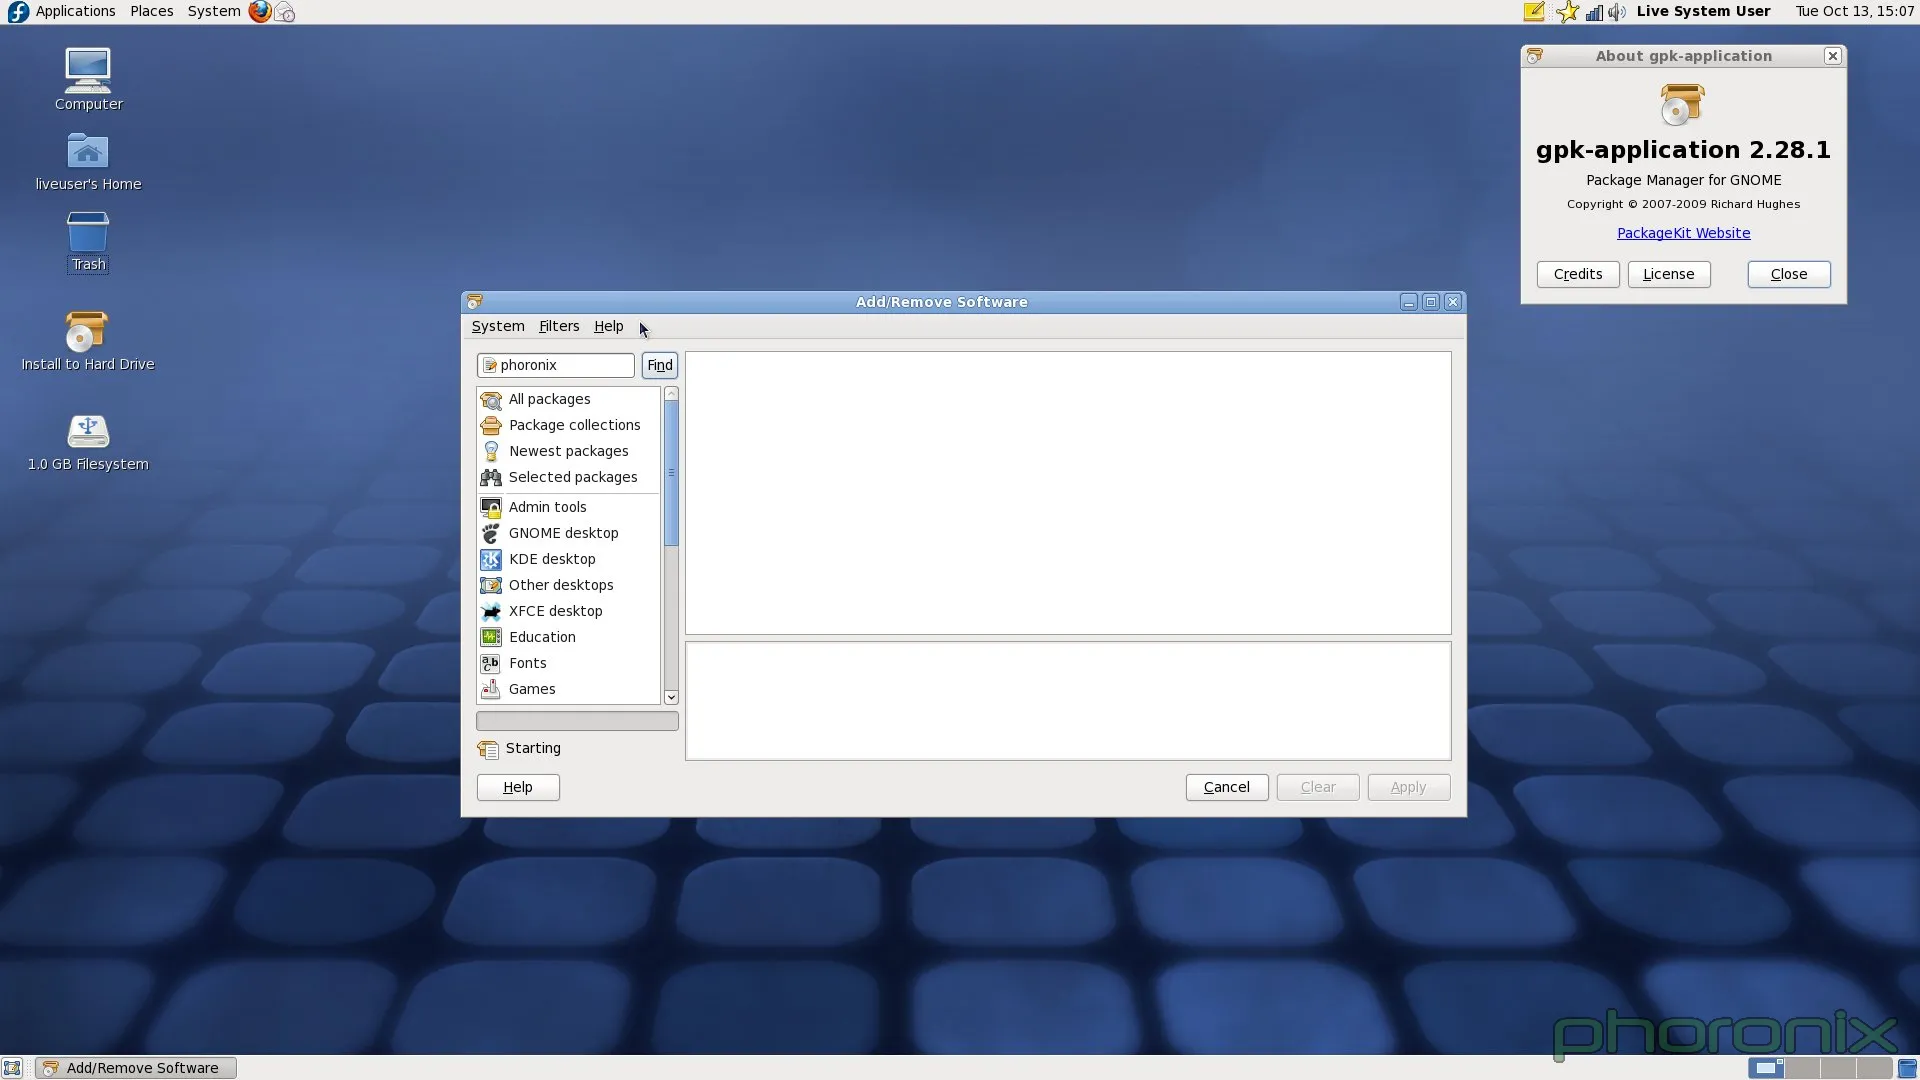
Task: Click the Trash desktop icon
Action: [x=88, y=232]
